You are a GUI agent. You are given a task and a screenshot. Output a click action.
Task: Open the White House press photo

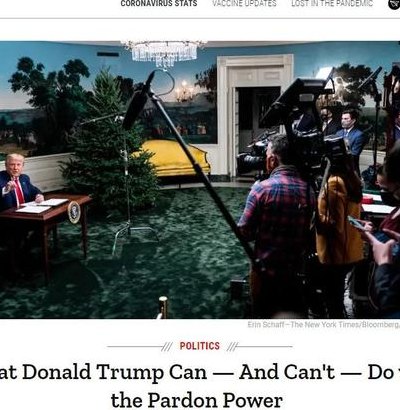[x=200, y=180]
